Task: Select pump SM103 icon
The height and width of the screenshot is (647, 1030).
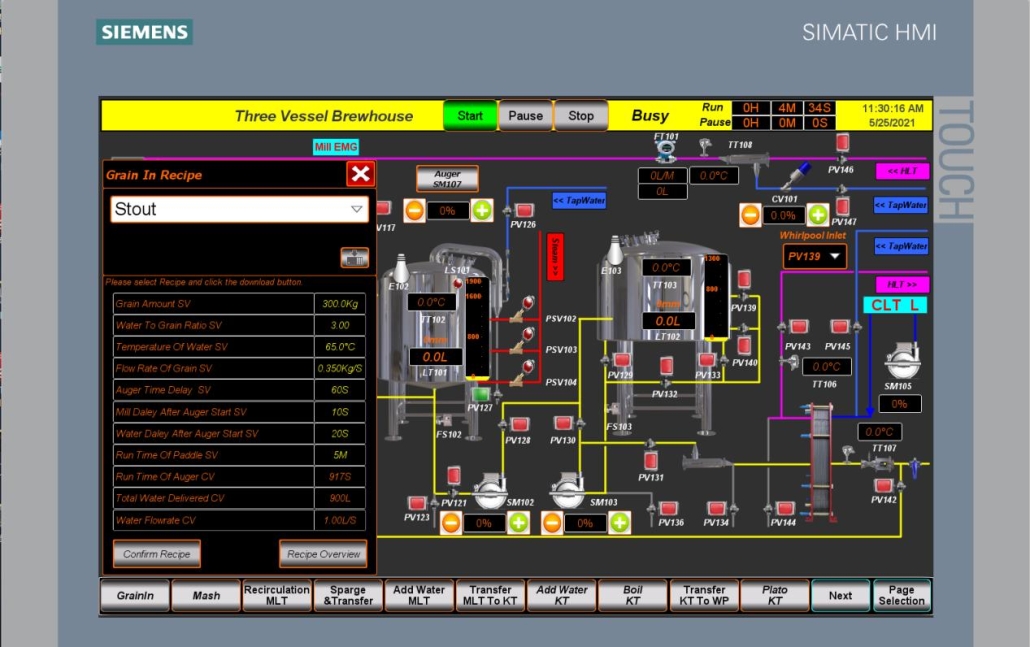Action: pos(568,490)
